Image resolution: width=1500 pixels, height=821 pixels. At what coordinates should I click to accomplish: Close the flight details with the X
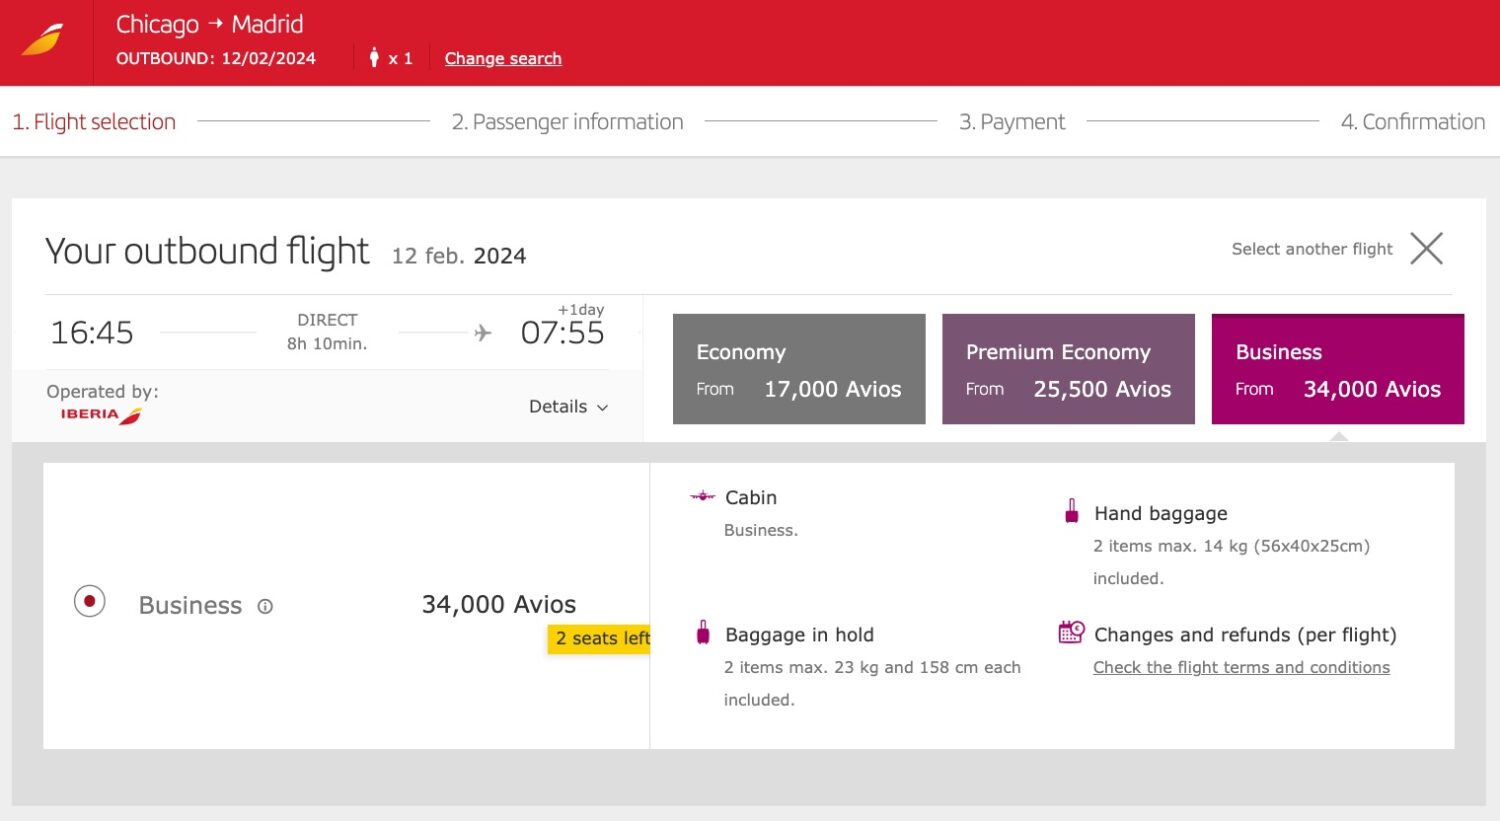(x=1427, y=249)
